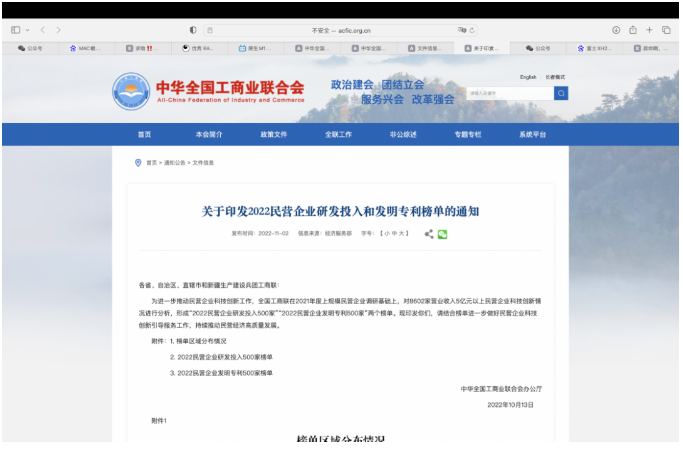
Task: Click the reader view icon in the address bar
Action: 210,31
